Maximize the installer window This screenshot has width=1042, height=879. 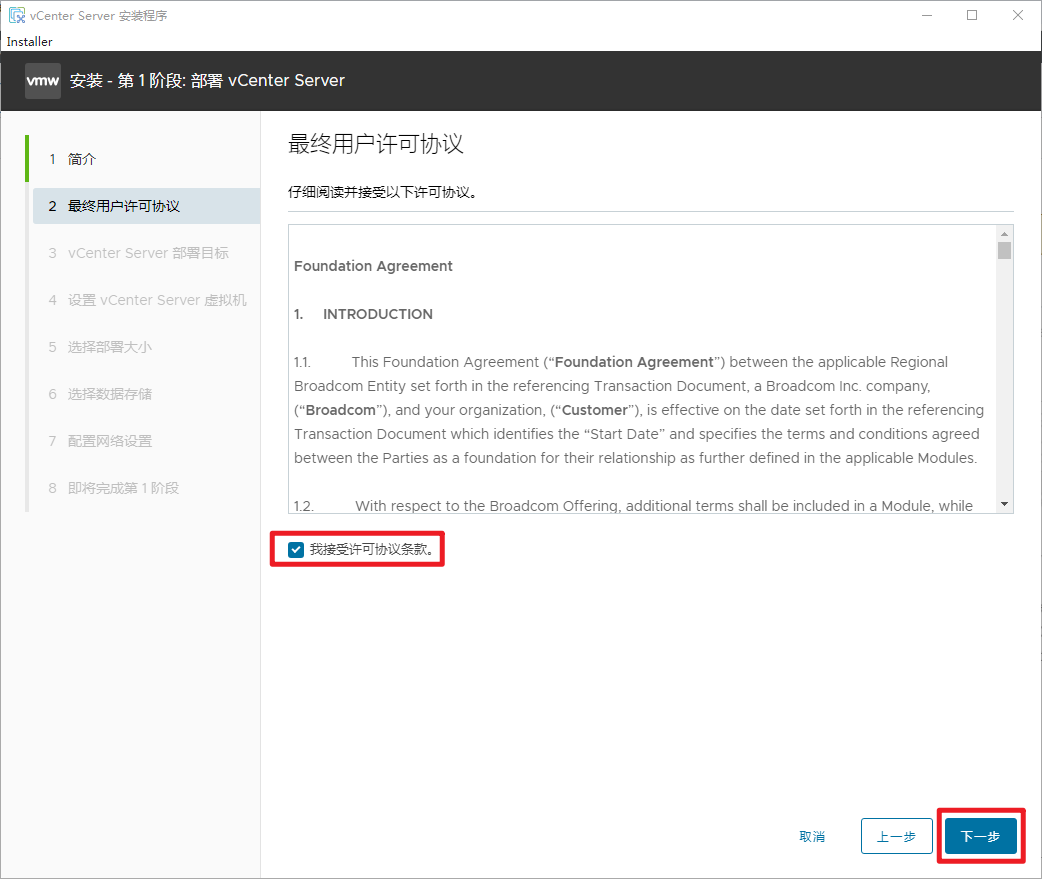point(972,15)
